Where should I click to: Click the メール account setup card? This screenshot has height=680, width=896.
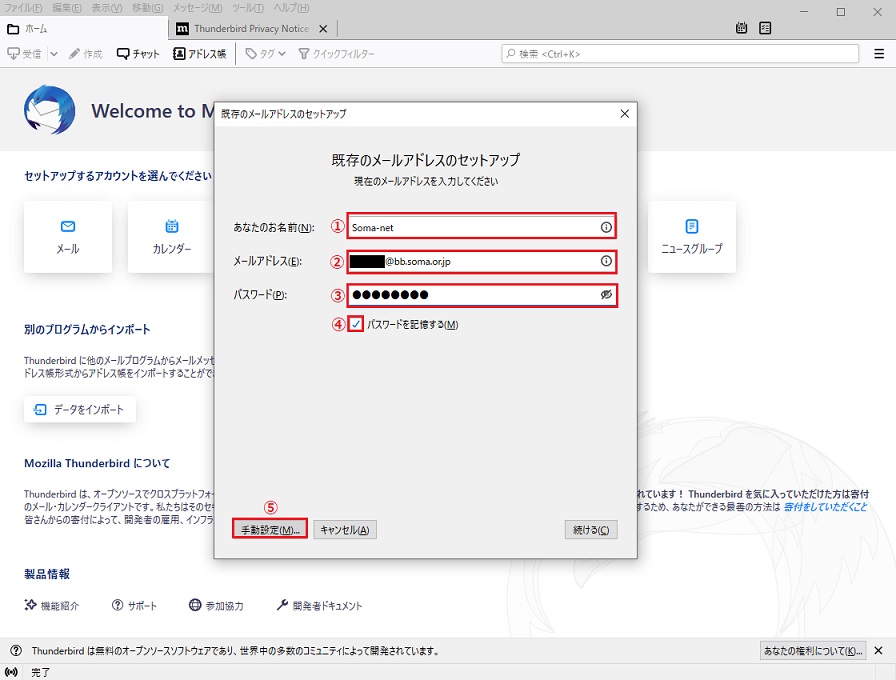point(68,237)
